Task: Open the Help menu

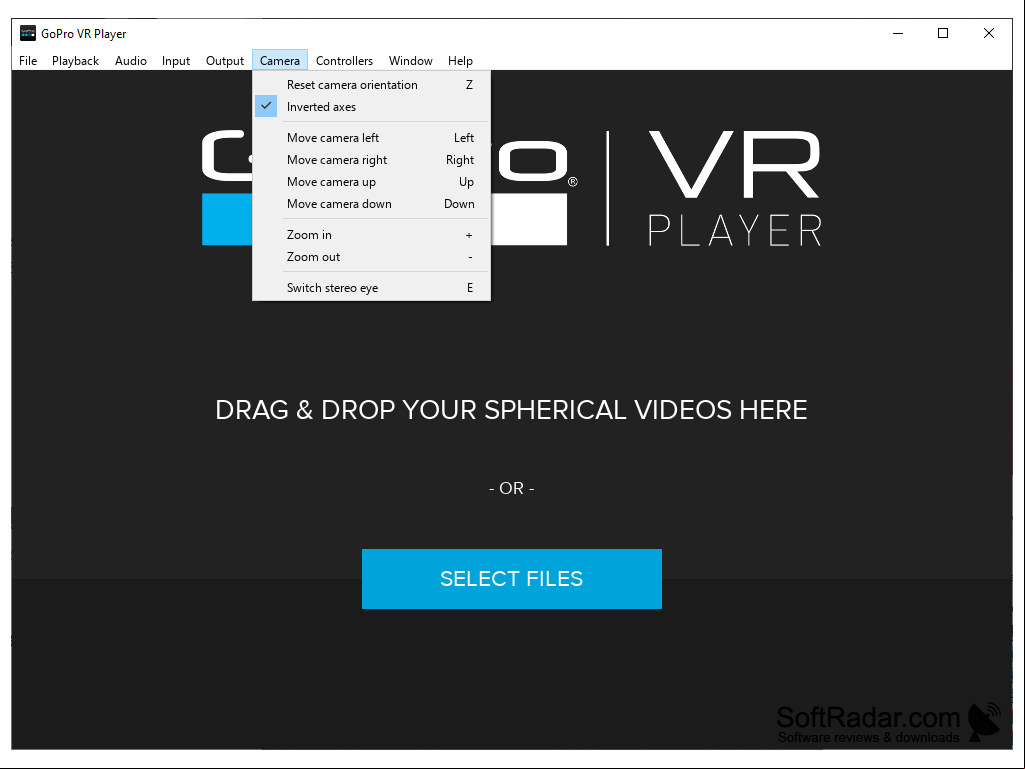Action: click(460, 61)
